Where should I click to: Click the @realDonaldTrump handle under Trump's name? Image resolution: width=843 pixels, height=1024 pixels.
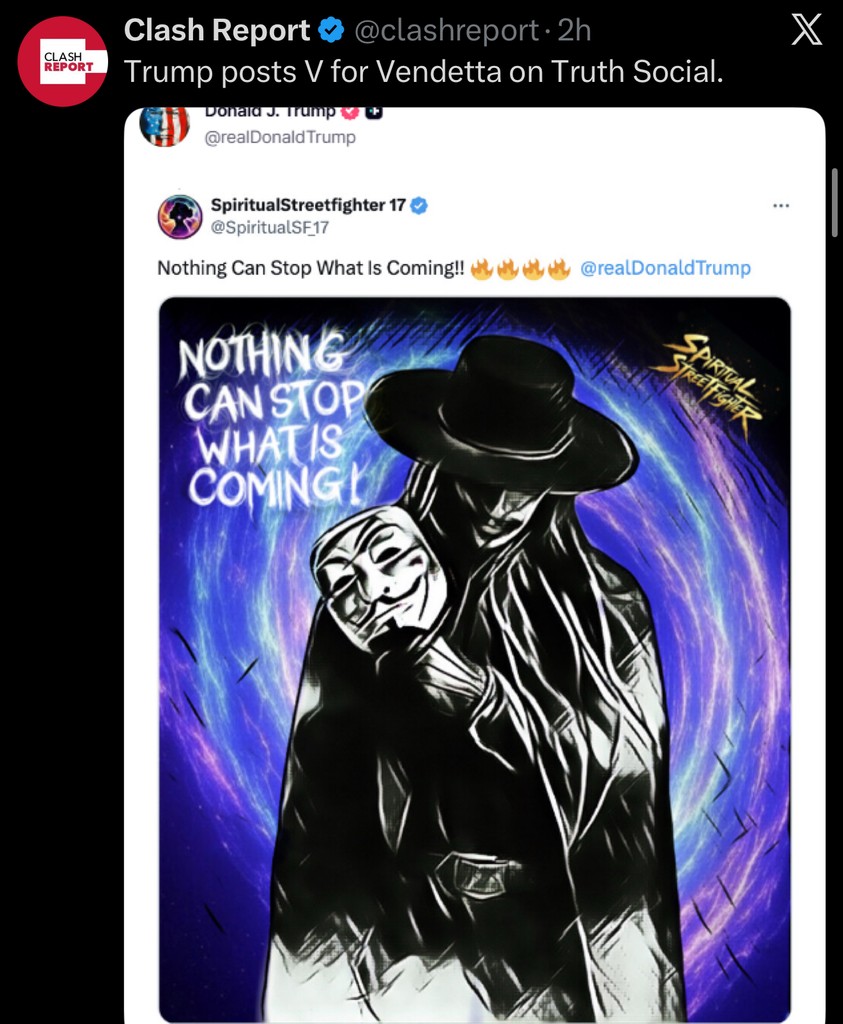tap(280, 138)
